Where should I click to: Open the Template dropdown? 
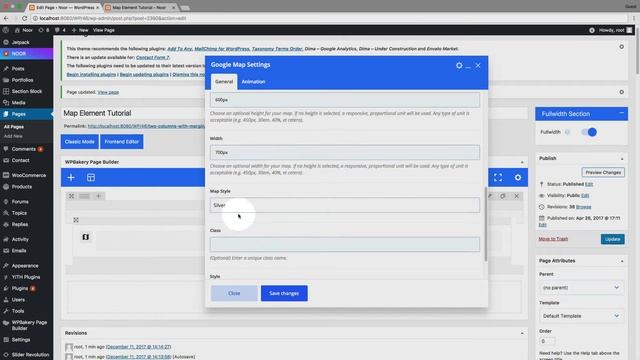pyautogui.click(x=581, y=316)
